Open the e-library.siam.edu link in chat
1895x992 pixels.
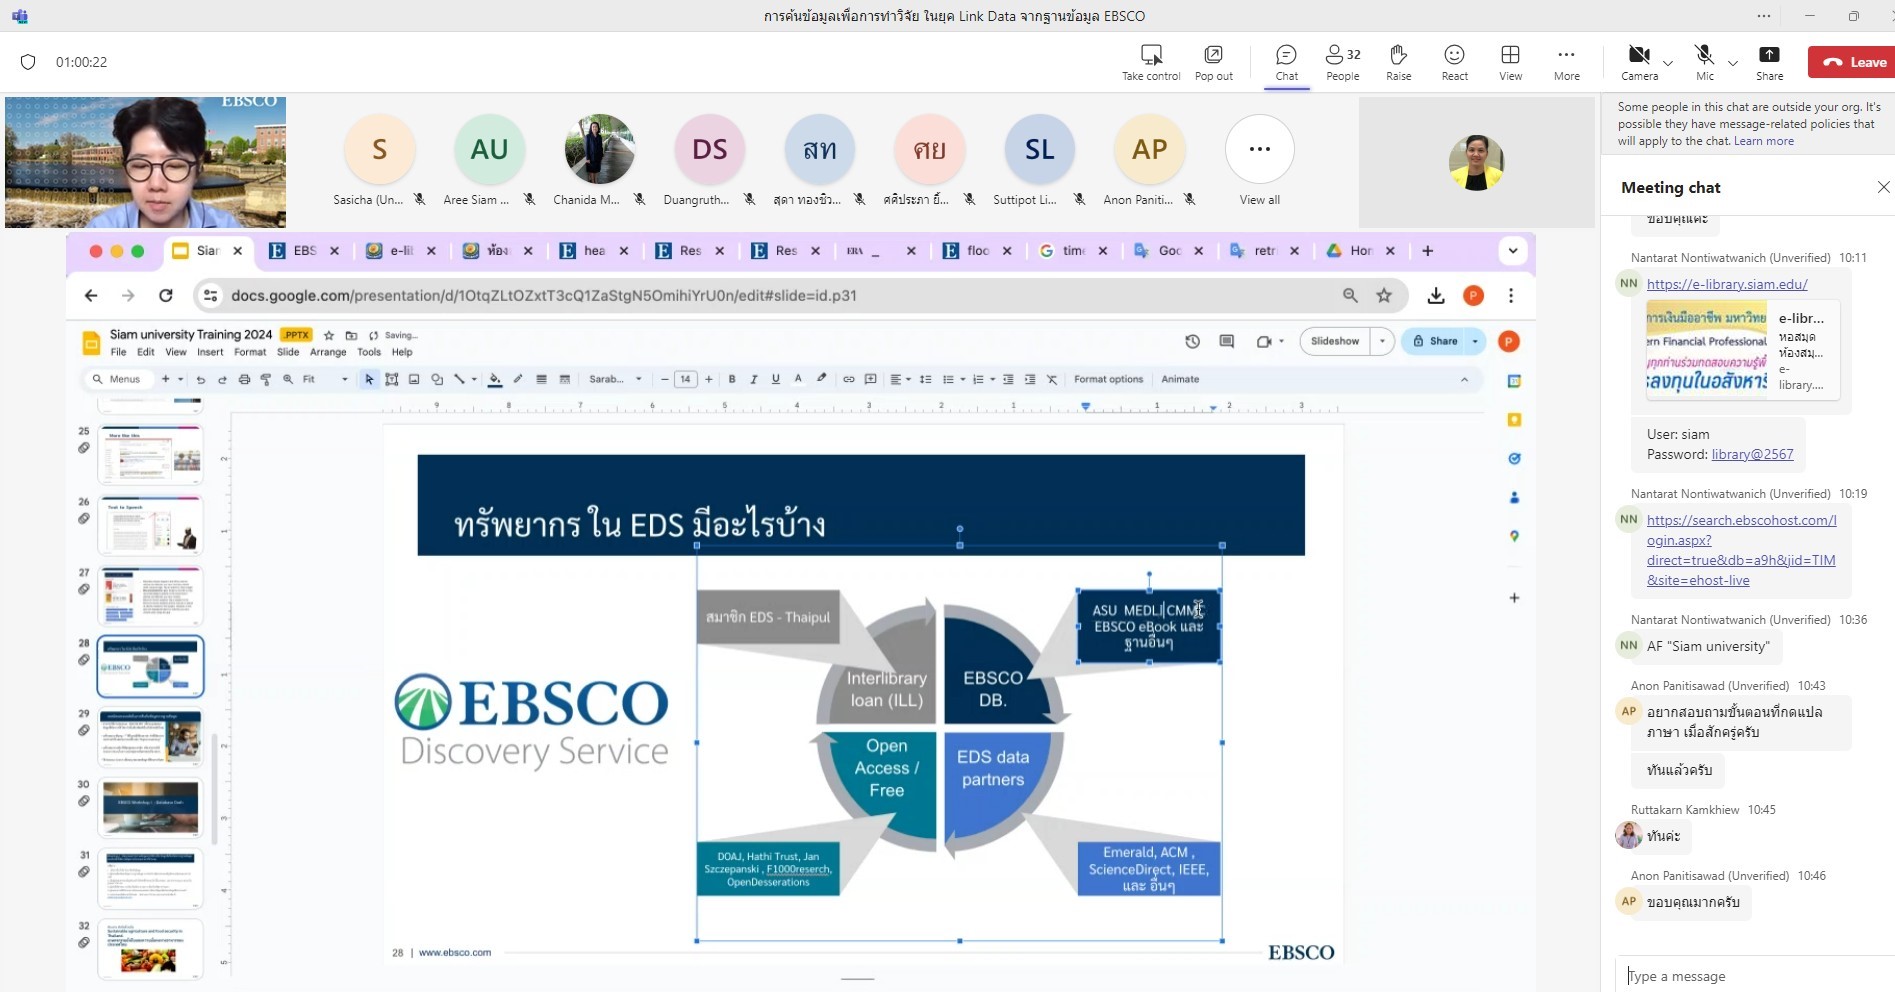[x=1727, y=284]
